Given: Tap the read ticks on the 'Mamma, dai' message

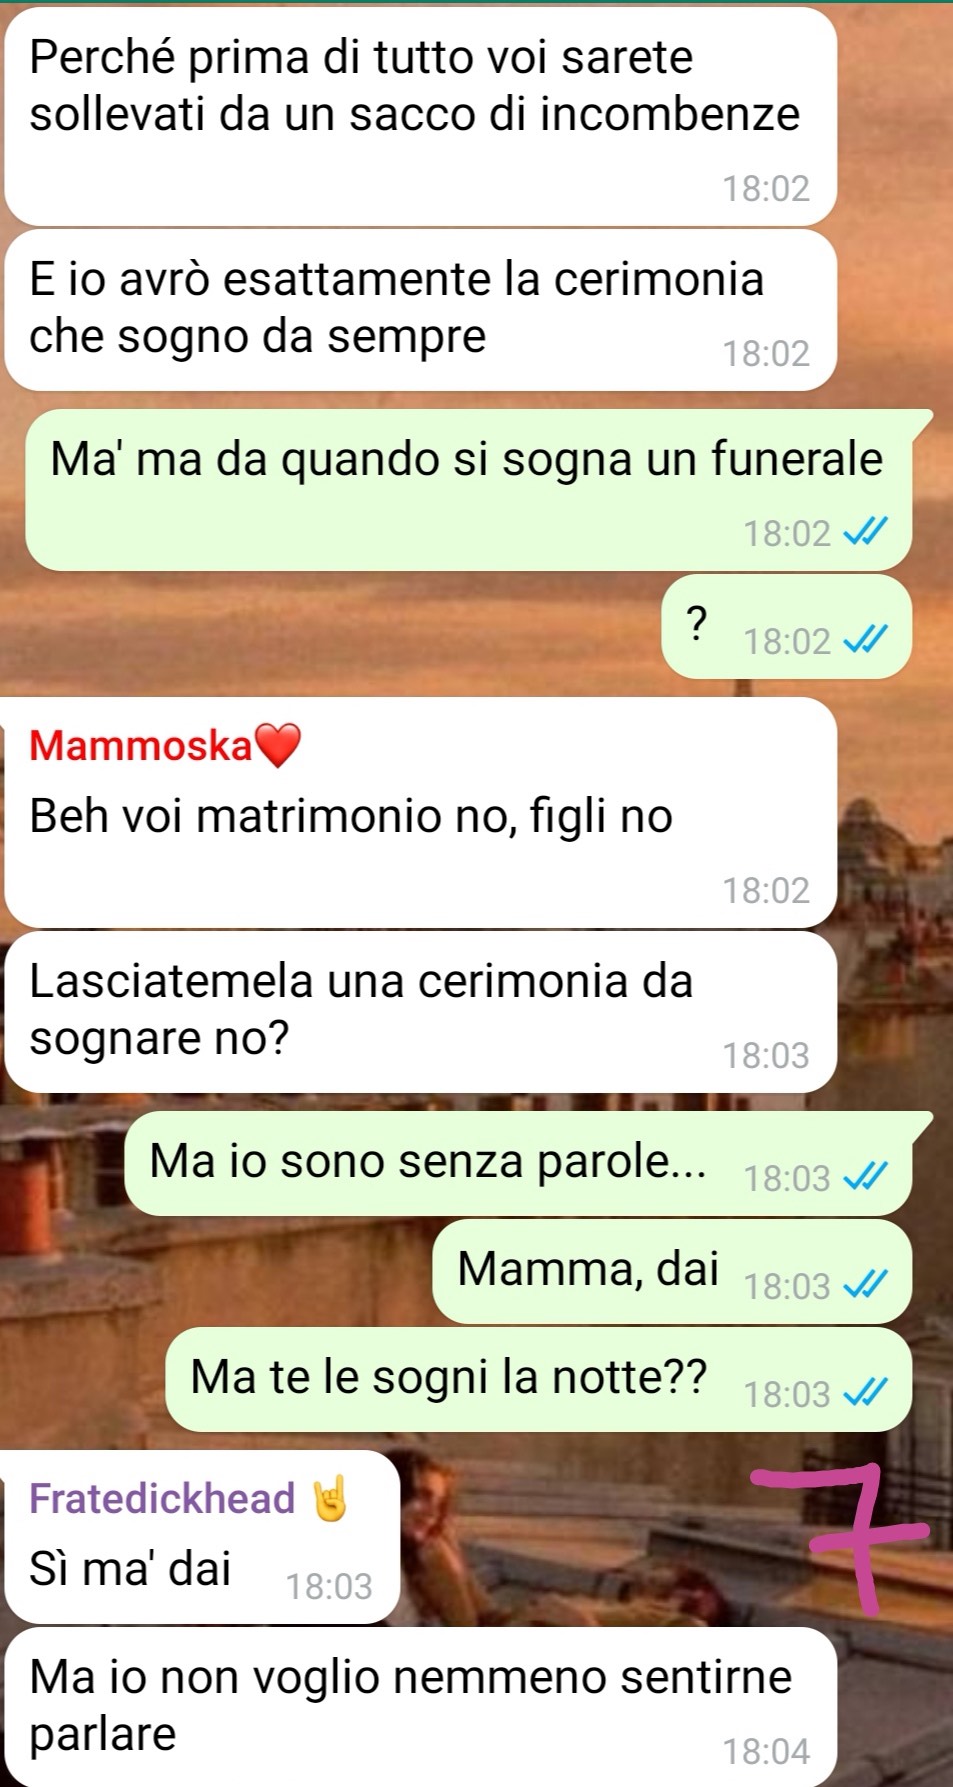Looking at the screenshot, I should pos(866,1286).
